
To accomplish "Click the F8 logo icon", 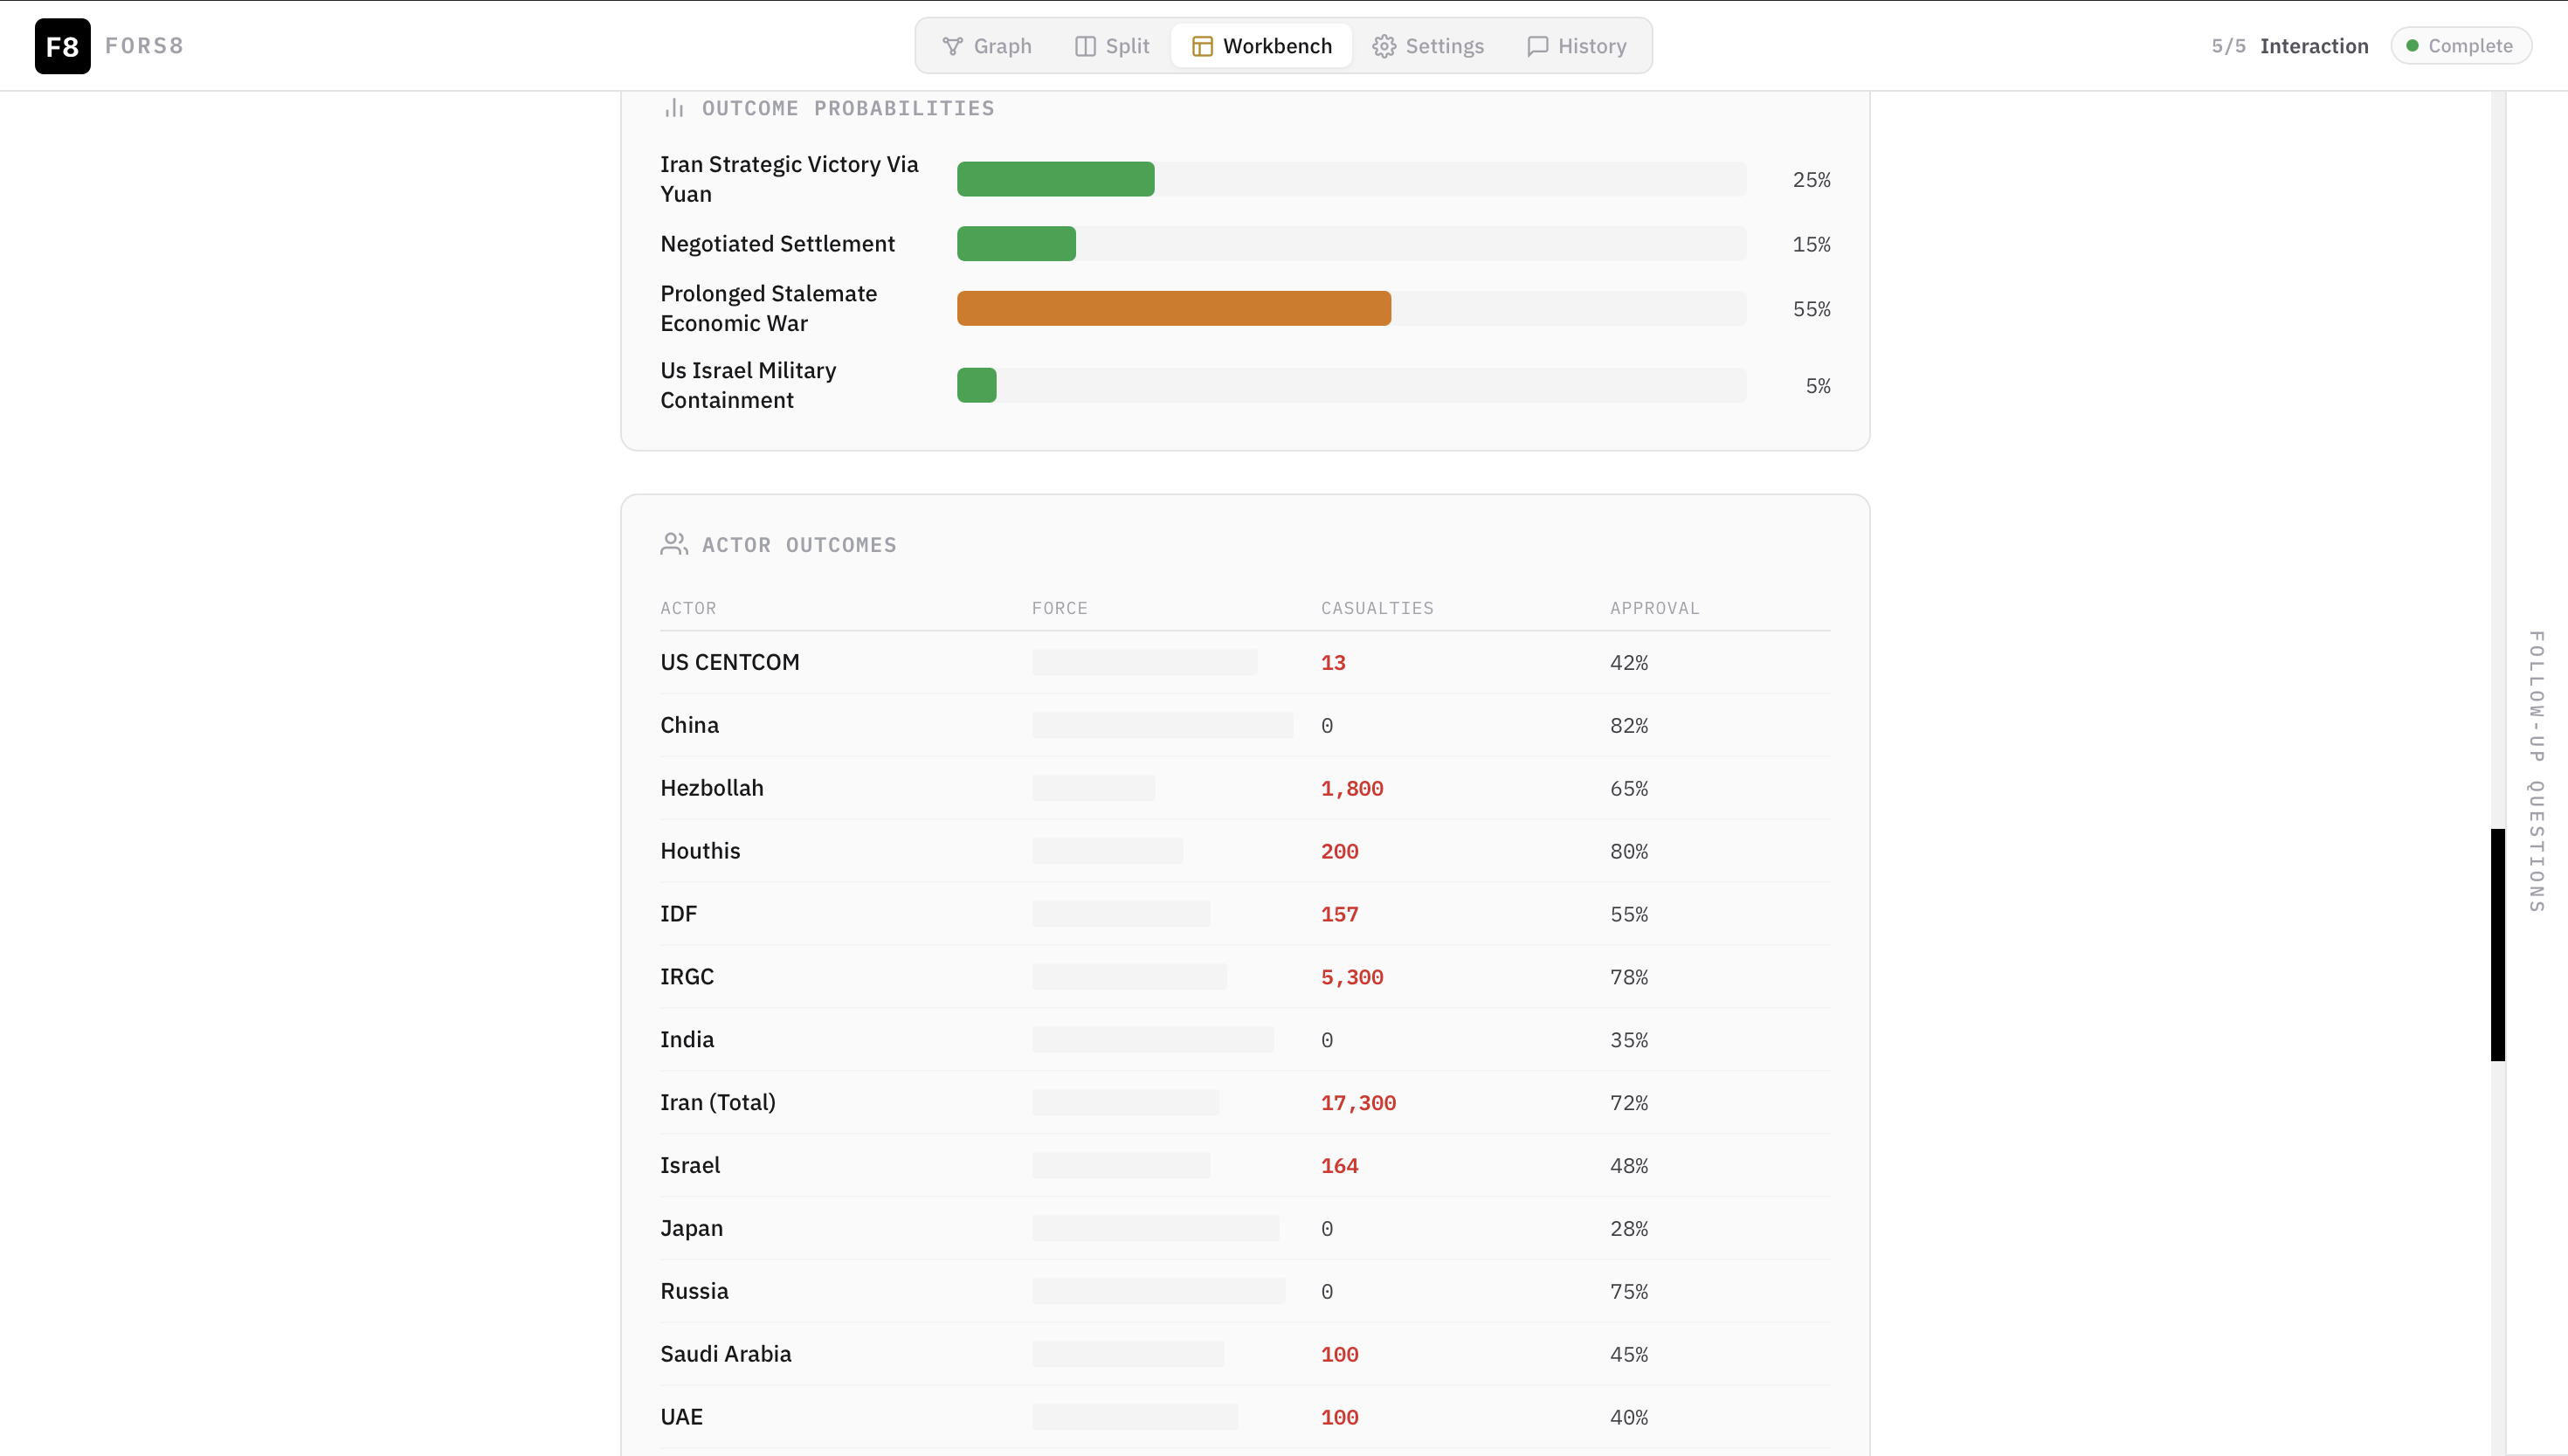I will coord(62,46).
